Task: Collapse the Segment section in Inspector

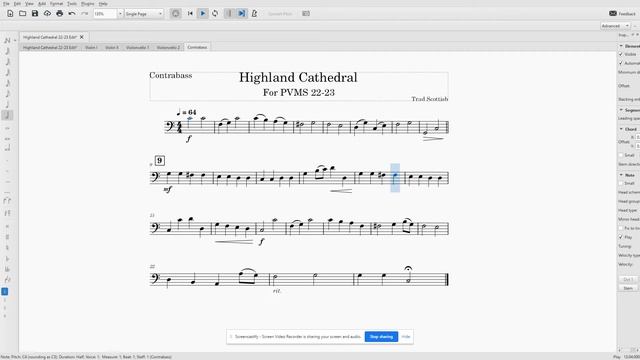Action: pos(621,110)
